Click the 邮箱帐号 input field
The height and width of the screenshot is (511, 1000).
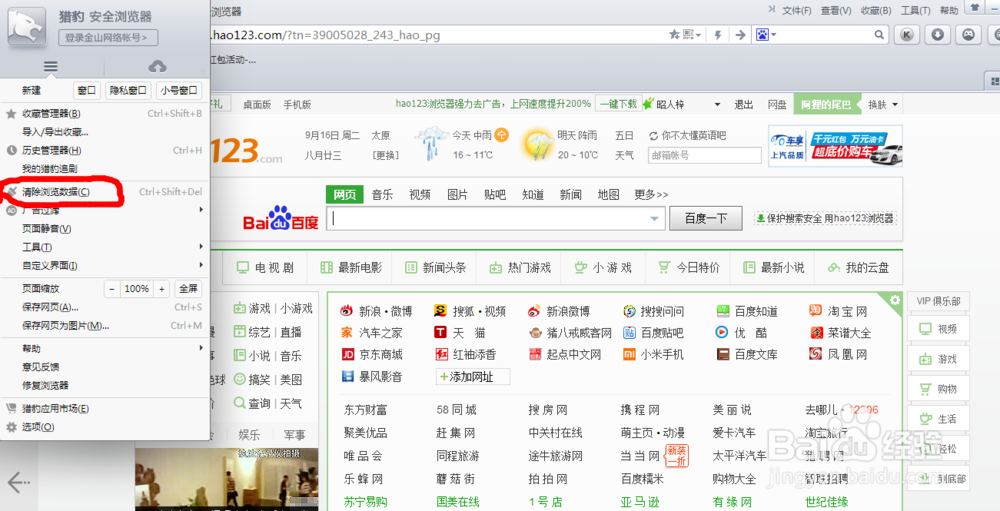(705, 155)
